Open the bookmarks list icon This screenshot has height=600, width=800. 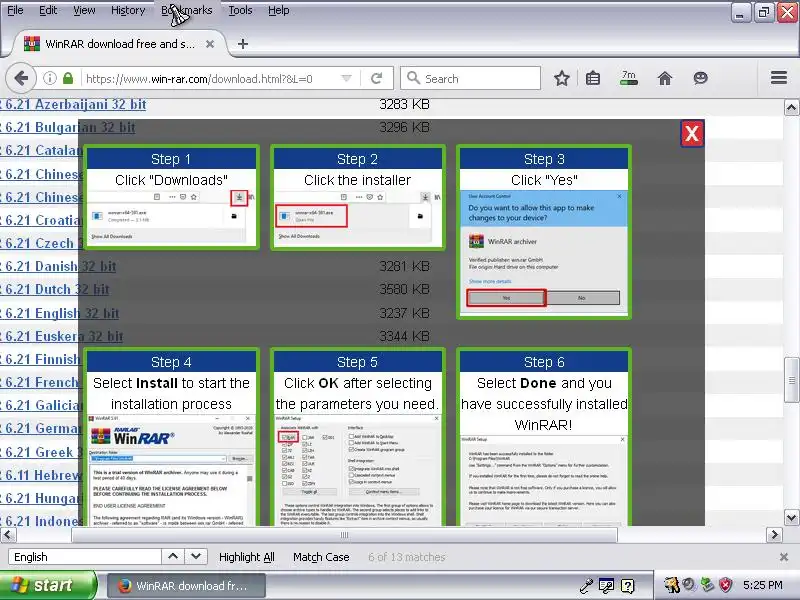593,79
